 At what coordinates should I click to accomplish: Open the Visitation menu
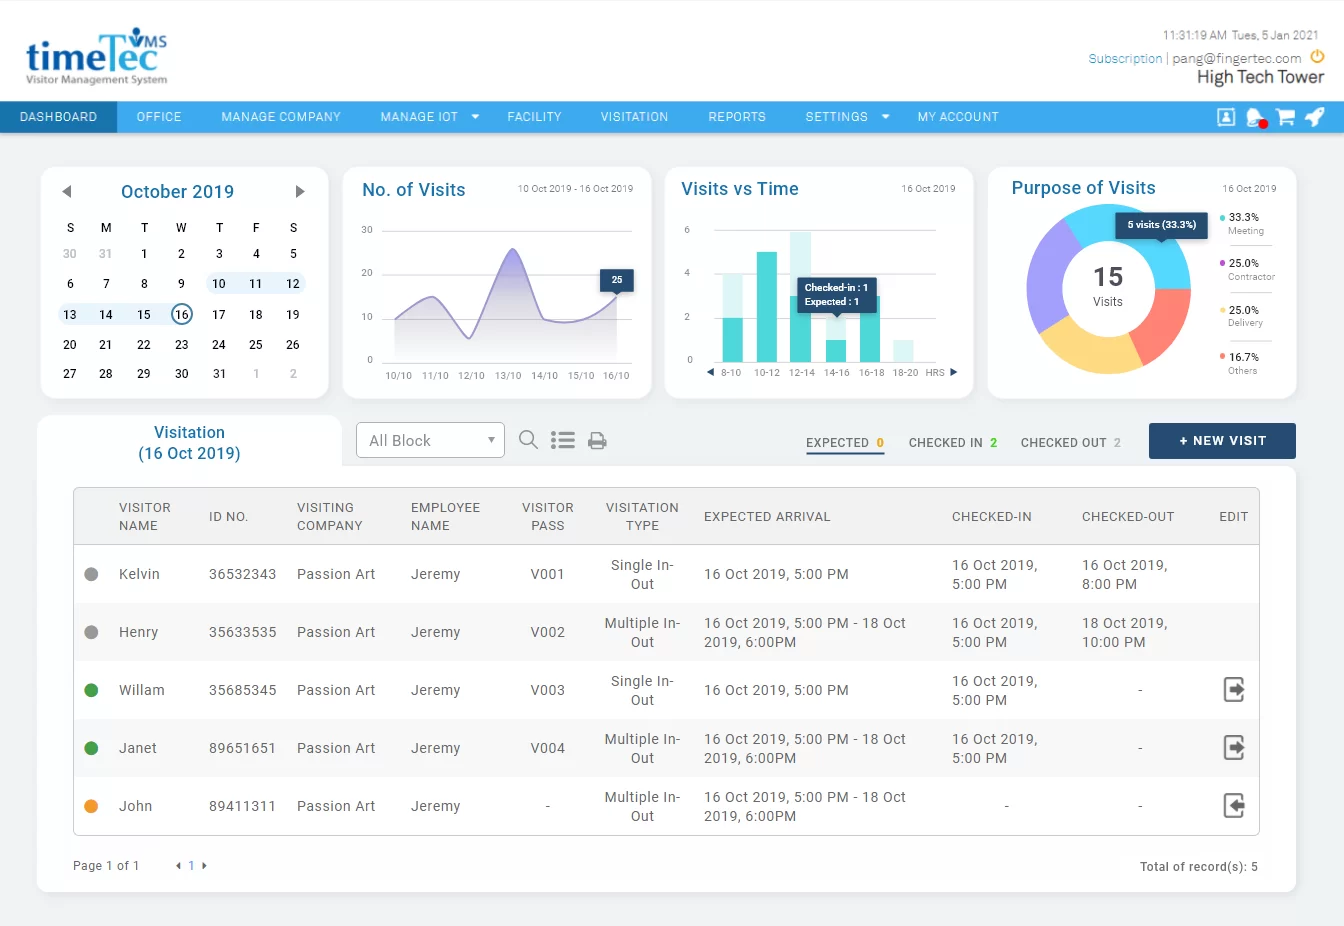(x=634, y=117)
